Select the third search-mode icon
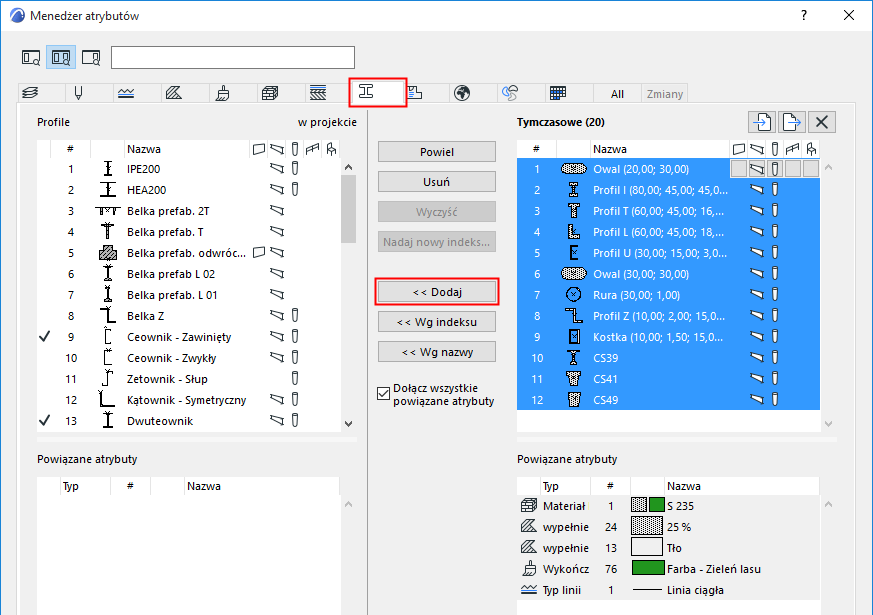Image resolution: width=873 pixels, height=615 pixels. point(91,57)
